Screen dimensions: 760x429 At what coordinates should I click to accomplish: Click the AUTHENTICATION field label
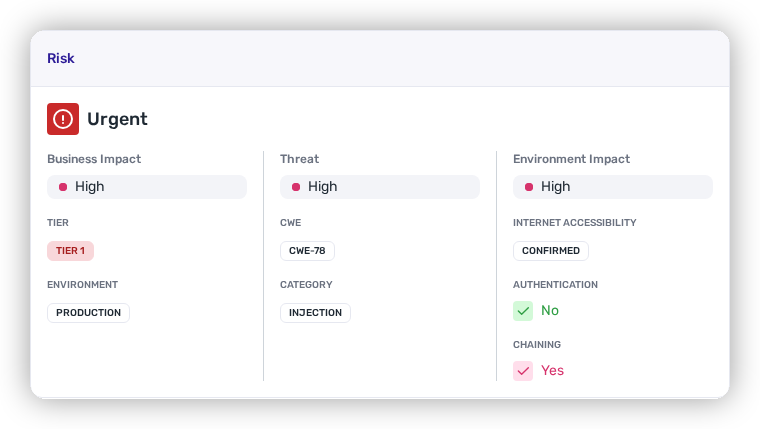tap(555, 285)
